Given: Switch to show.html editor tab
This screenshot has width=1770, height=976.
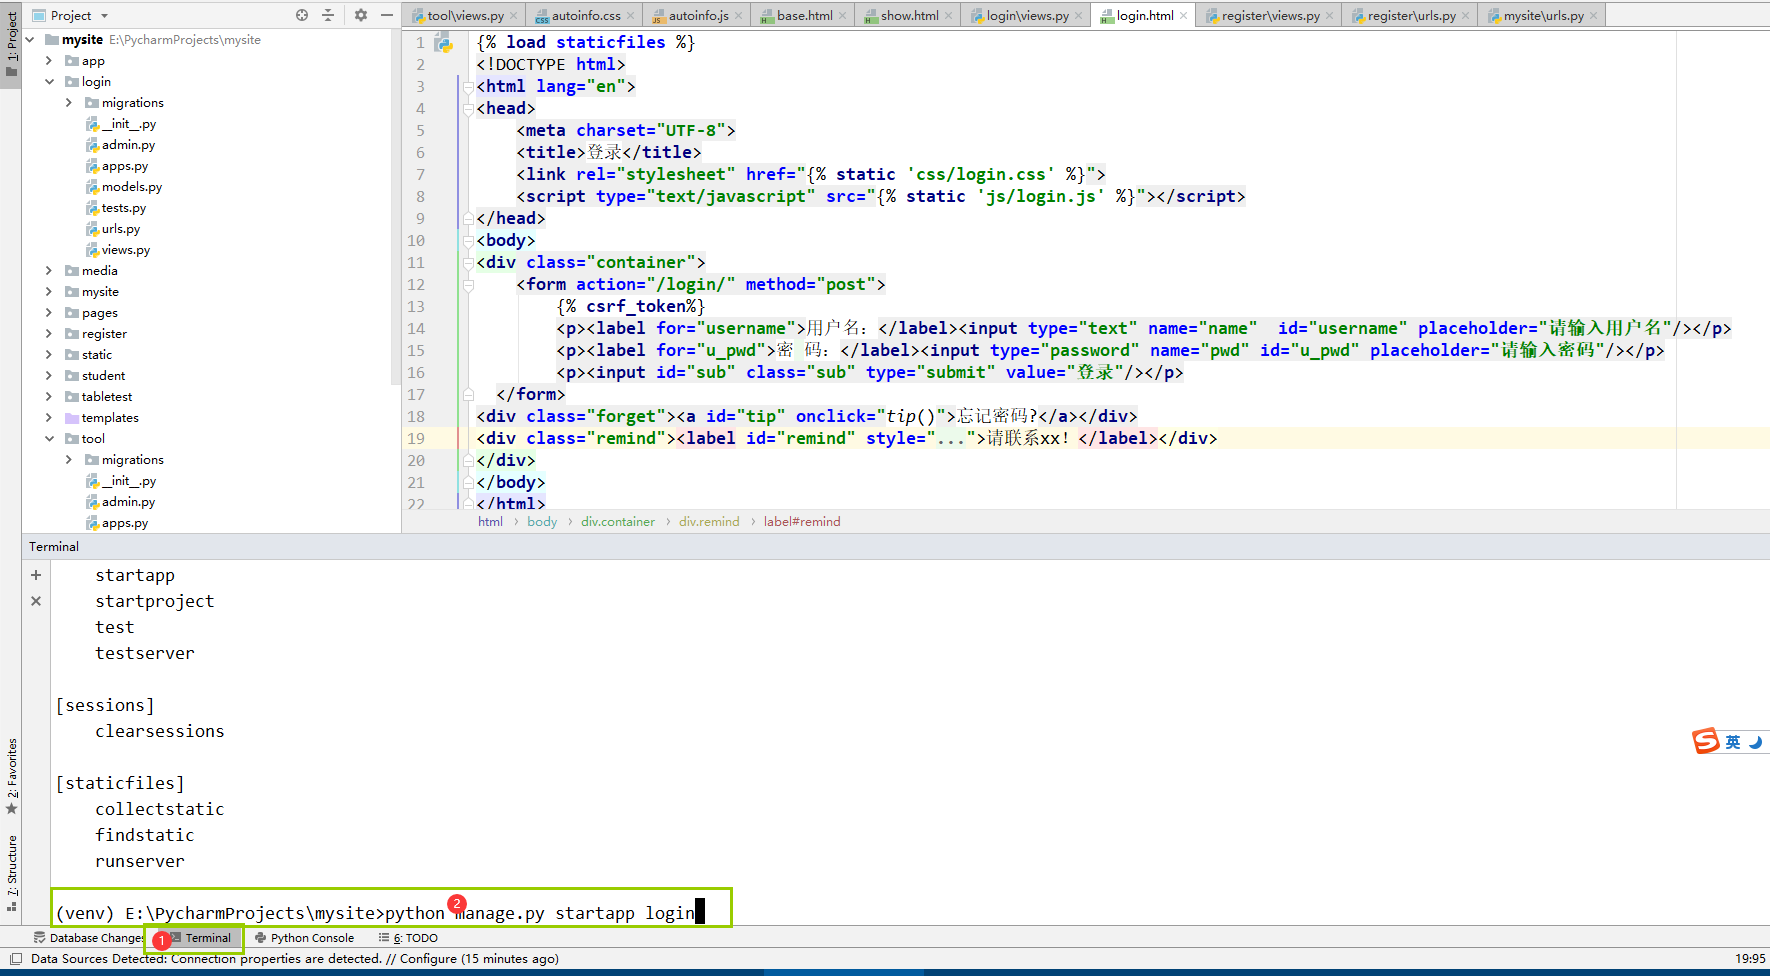Looking at the screenshot, I should pyautogui.click(x=909, y=15).
